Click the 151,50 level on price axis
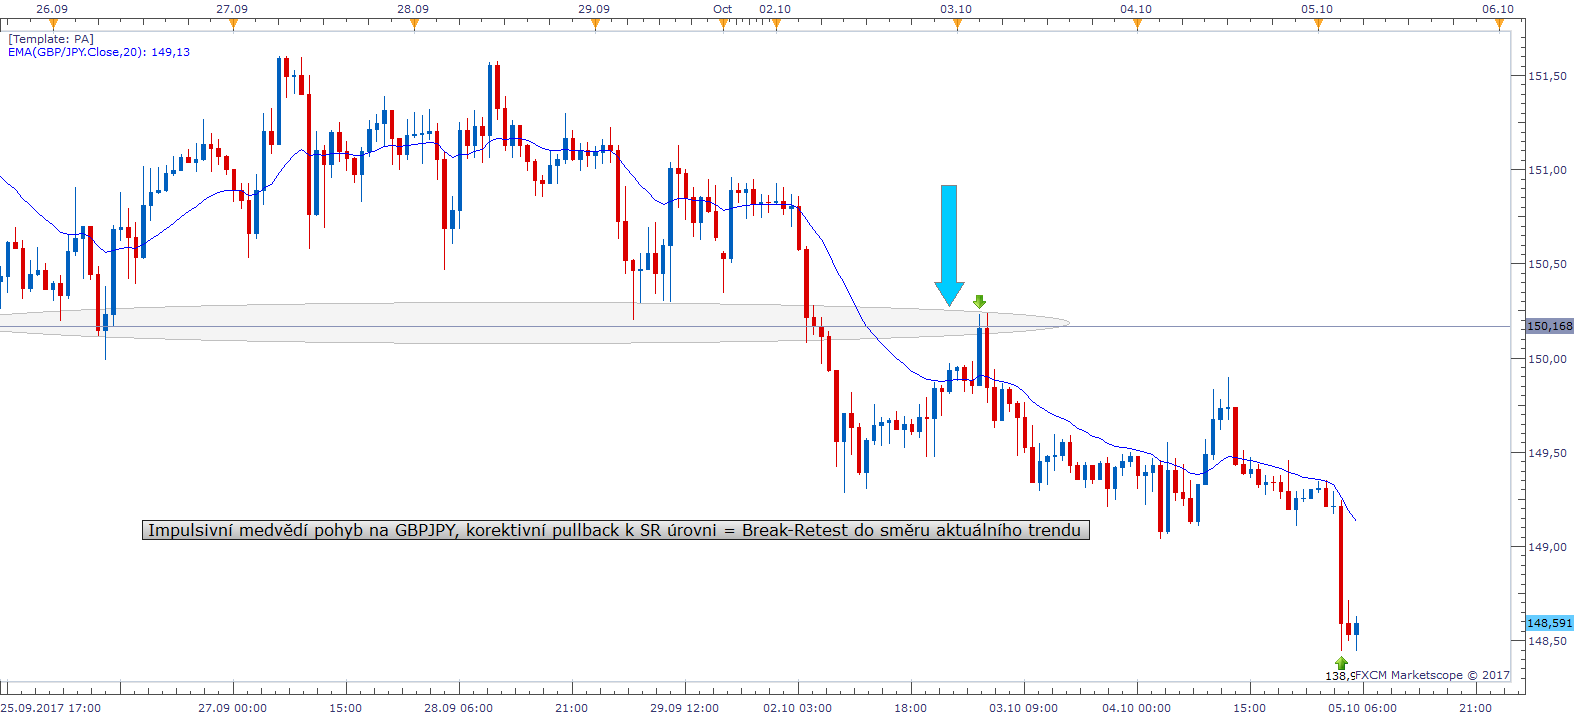 coord(1547,76)
